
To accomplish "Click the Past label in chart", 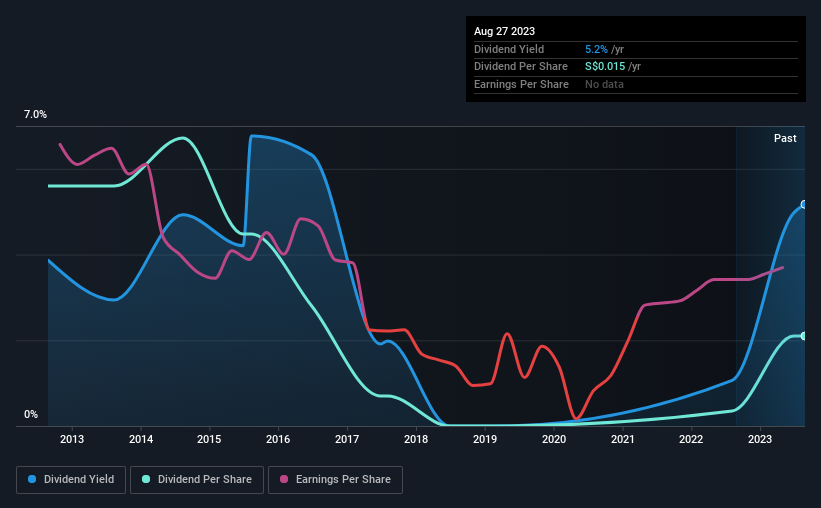I will pyautogui.click(x=785, y=138).
